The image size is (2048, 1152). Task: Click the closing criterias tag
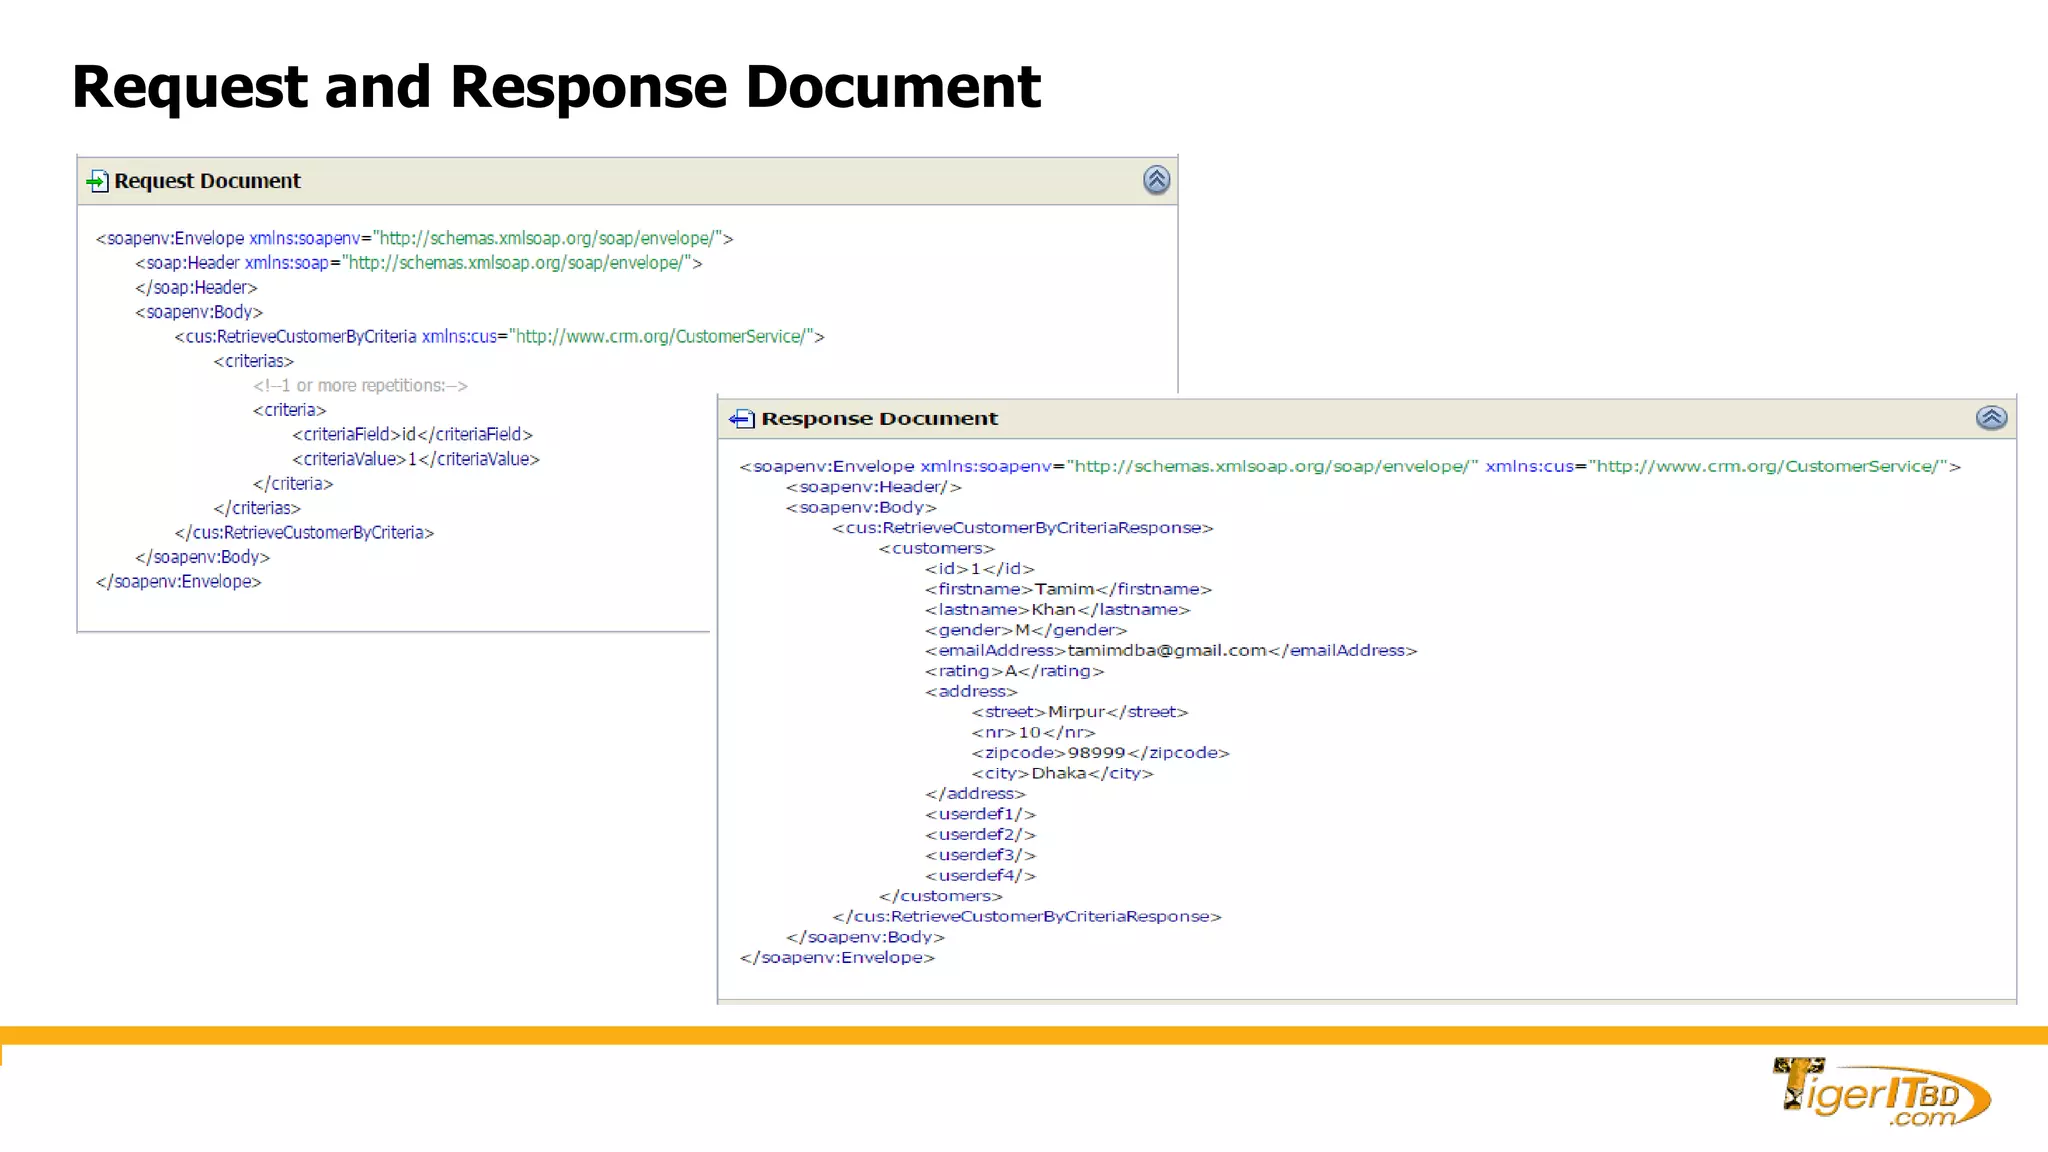click(x=257, y=508)
